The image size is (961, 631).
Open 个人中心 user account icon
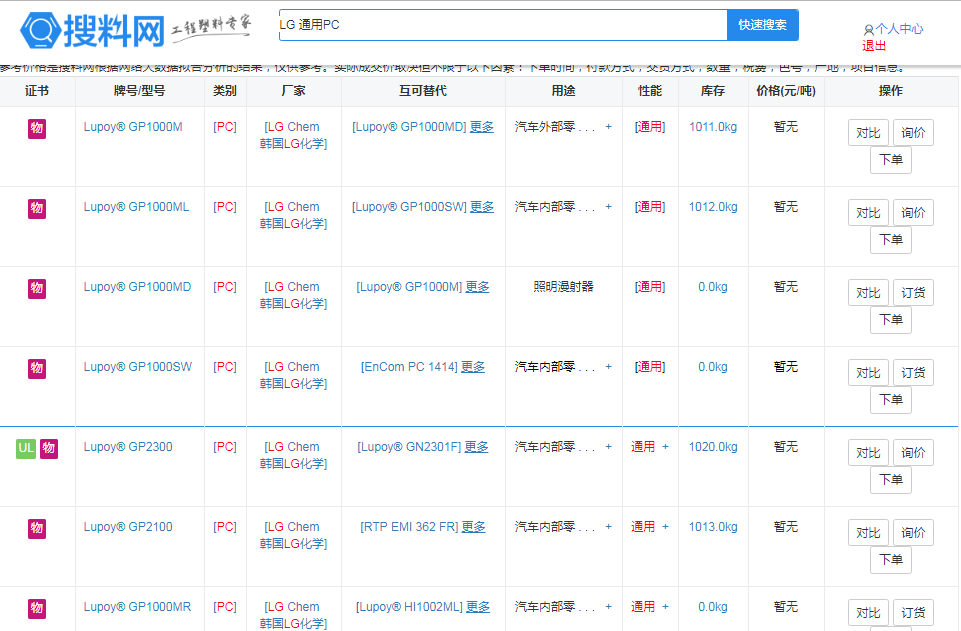[x=868, y=30]
